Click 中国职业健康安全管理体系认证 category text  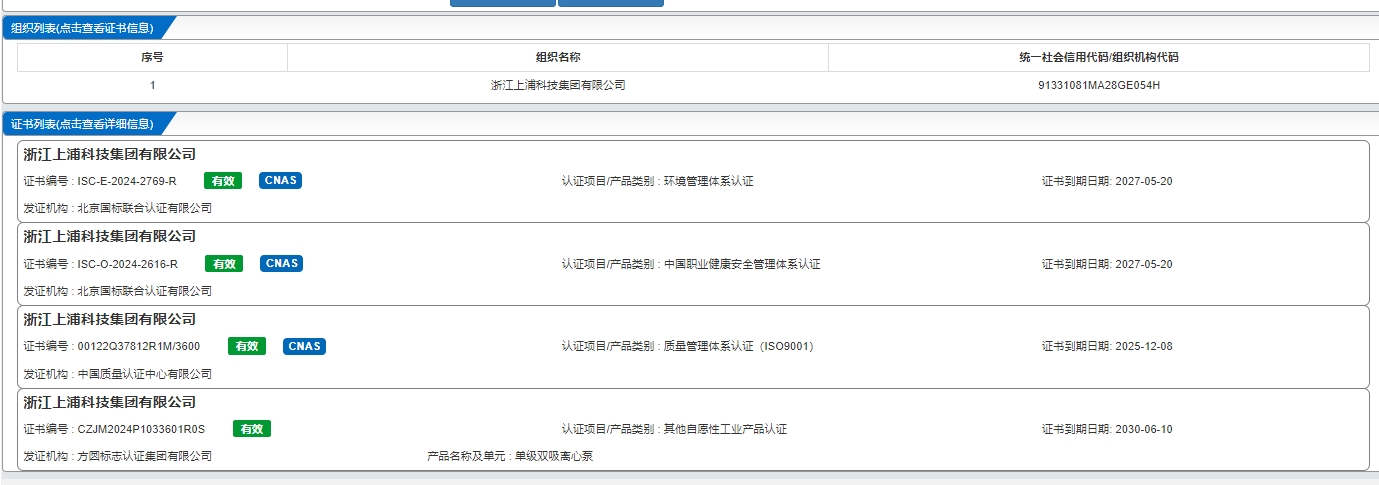742,264
